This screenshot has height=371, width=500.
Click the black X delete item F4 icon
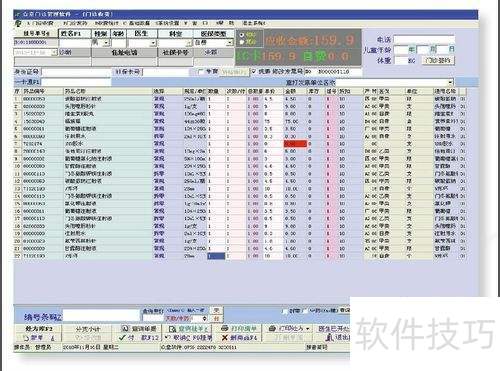[225, 337]
